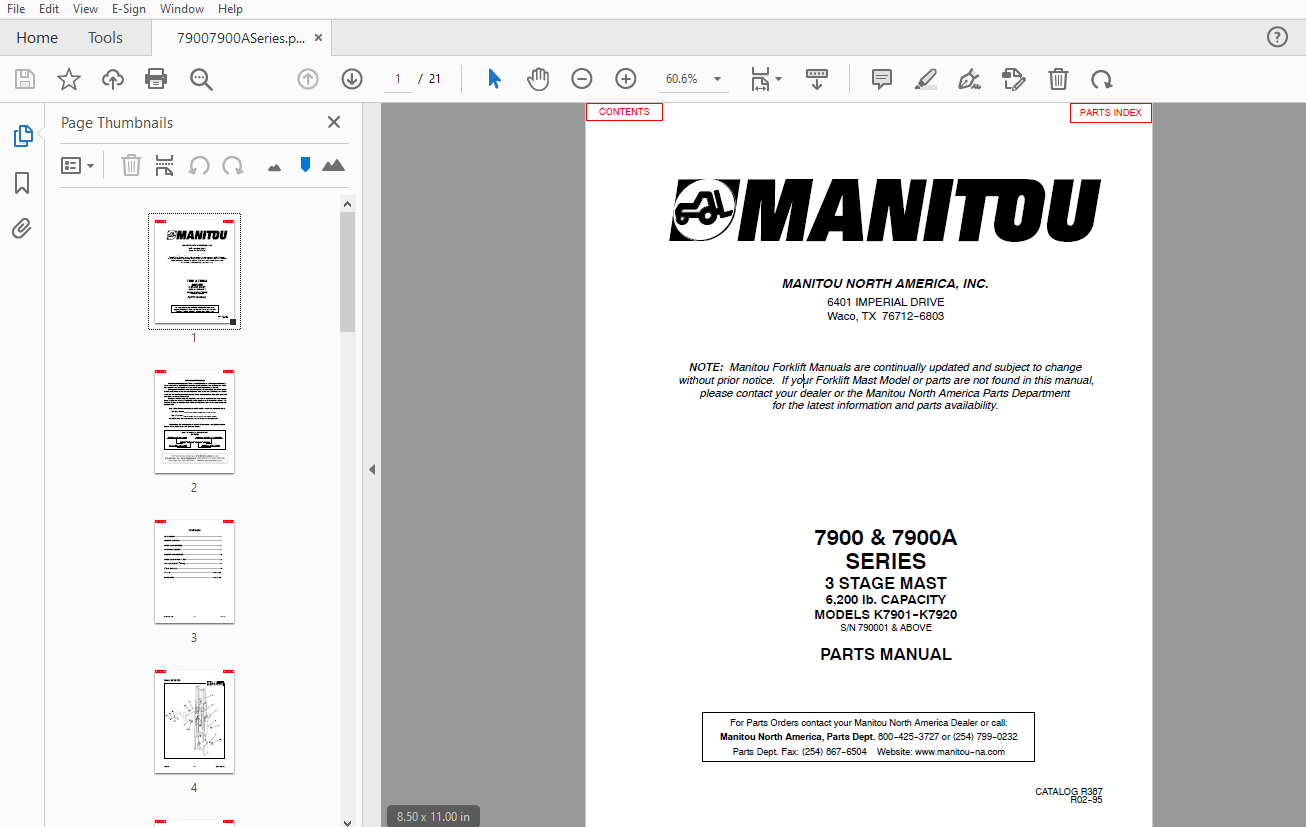Viewport: 1306px width, 827px height.
Task: Collapse the left pane with arrow handle
Action: click(x=372, y=469)
